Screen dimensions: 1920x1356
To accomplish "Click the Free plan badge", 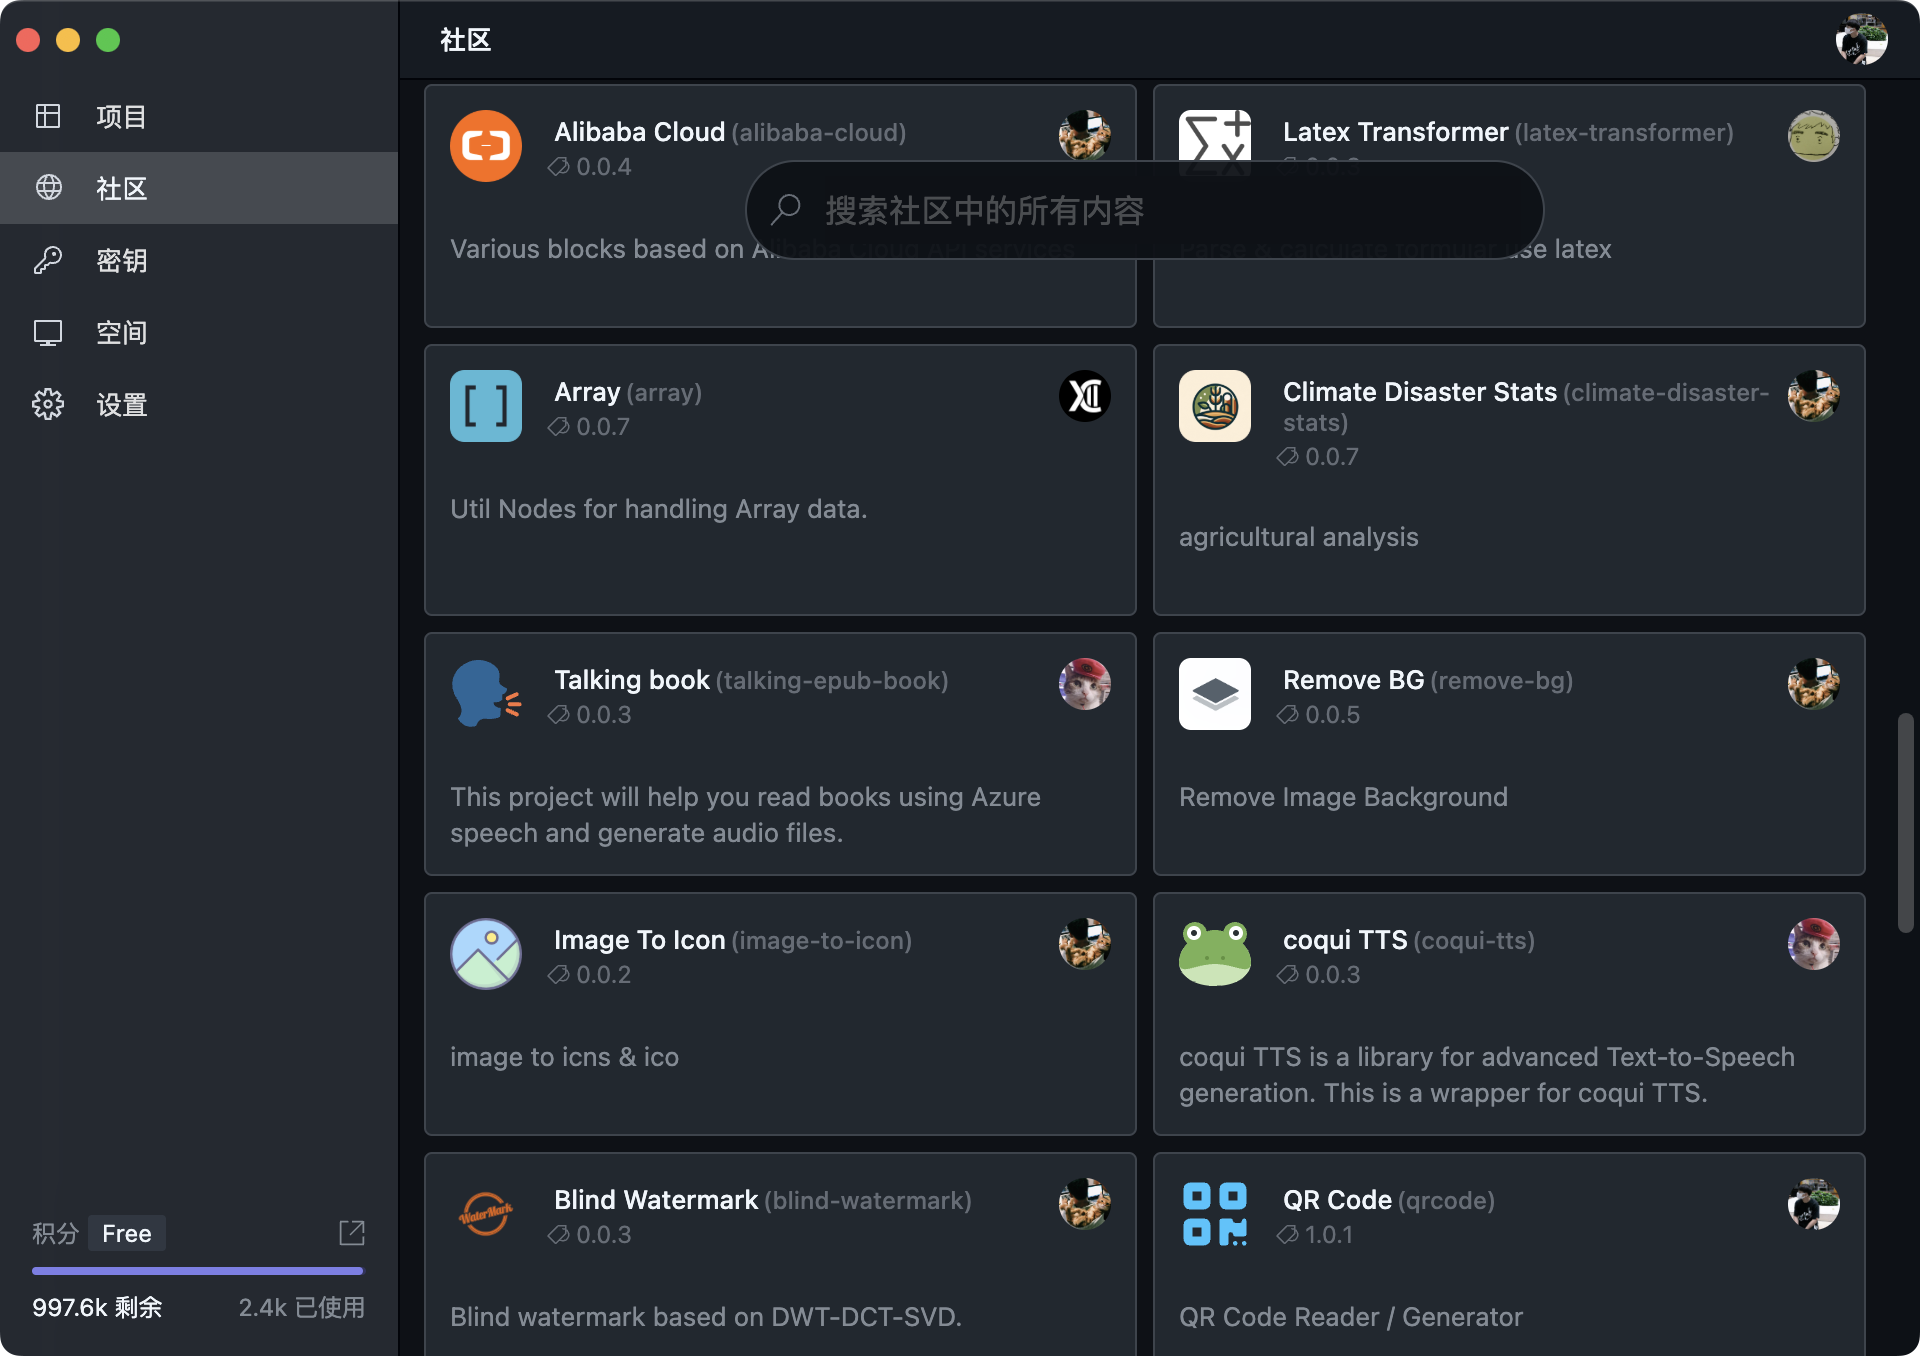I will coord(127,1233).
